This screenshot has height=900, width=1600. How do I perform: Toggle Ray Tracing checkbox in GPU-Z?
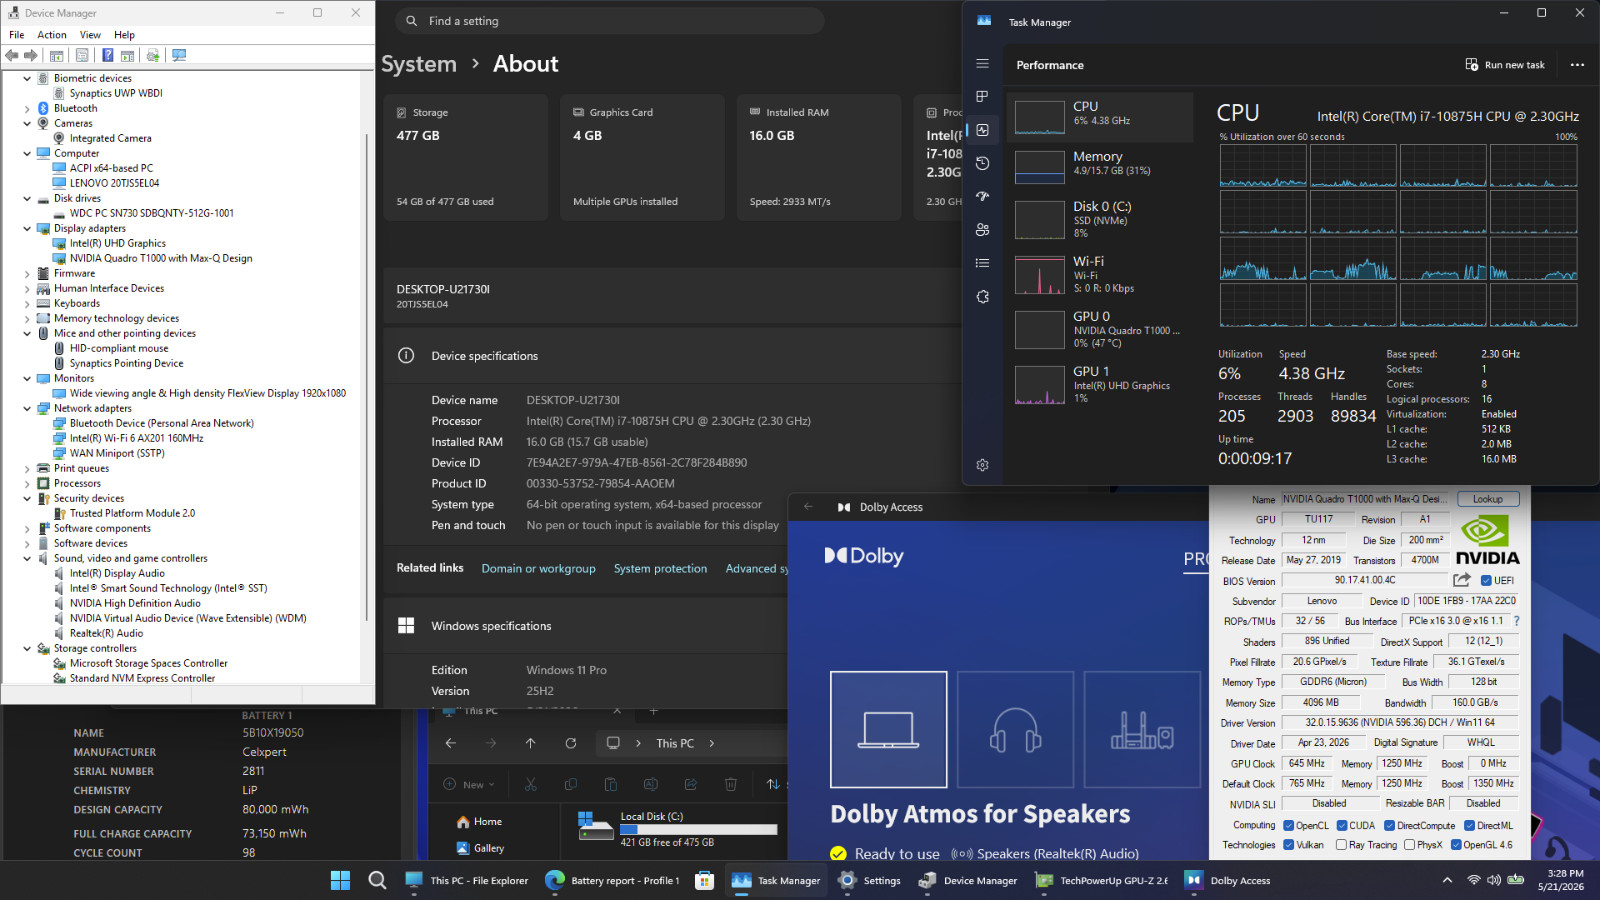coord(1341,845)
